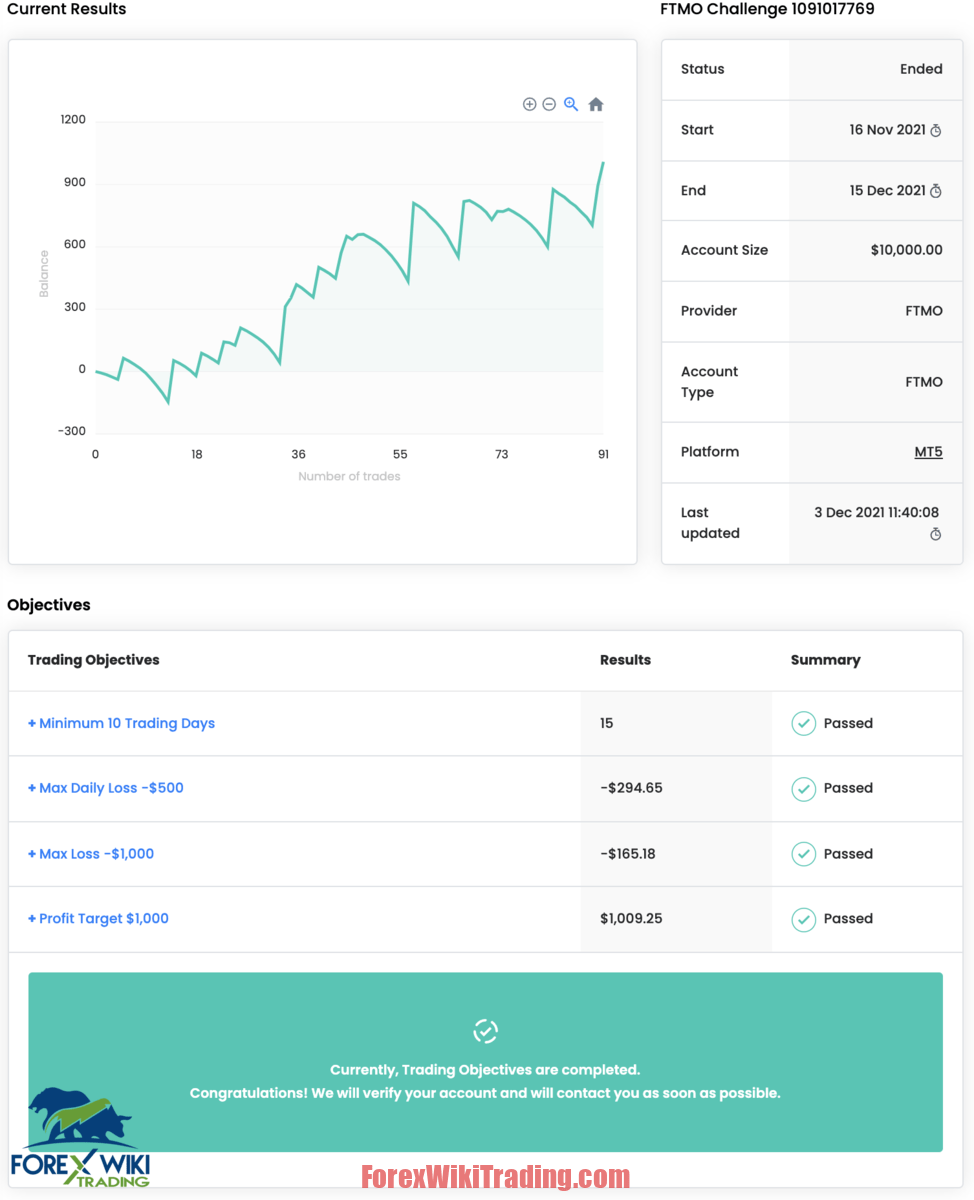Click the clock icon beside Start date
974x1200 pixels.
coord(936,130)
